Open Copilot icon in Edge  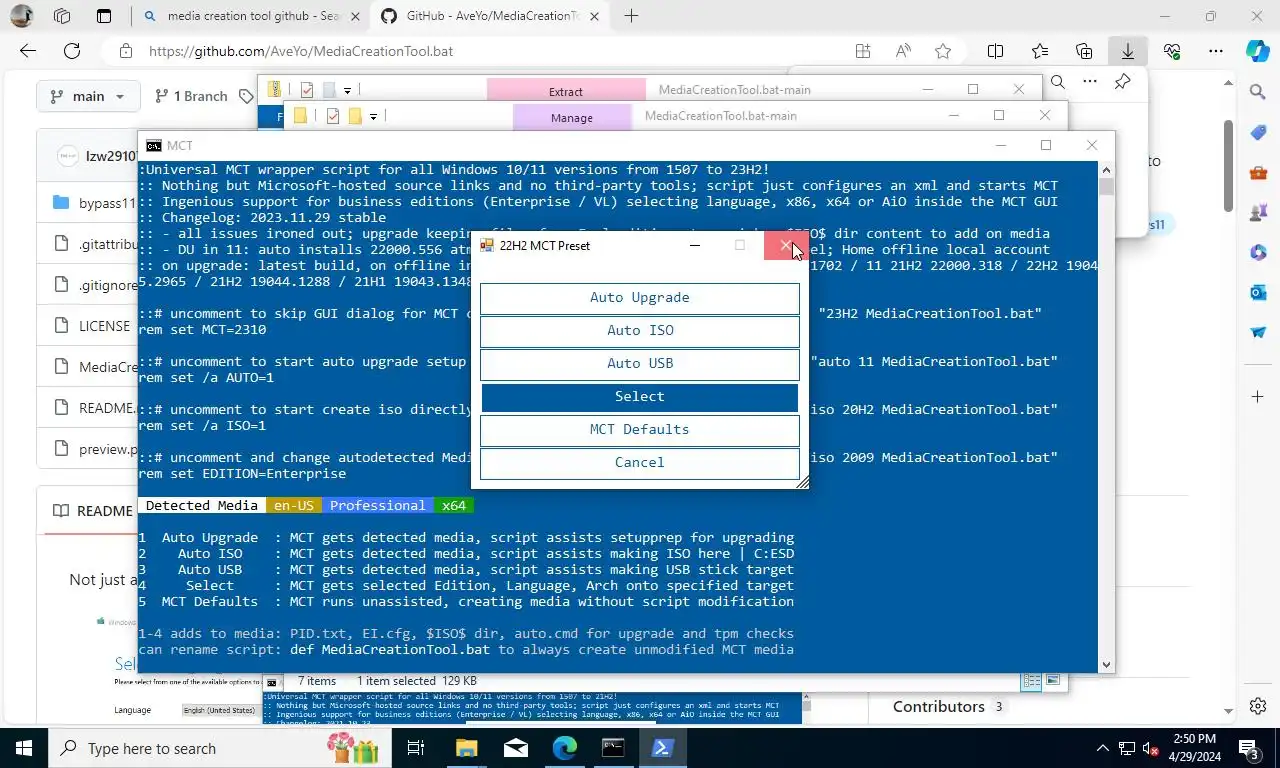click(1258, 51)
